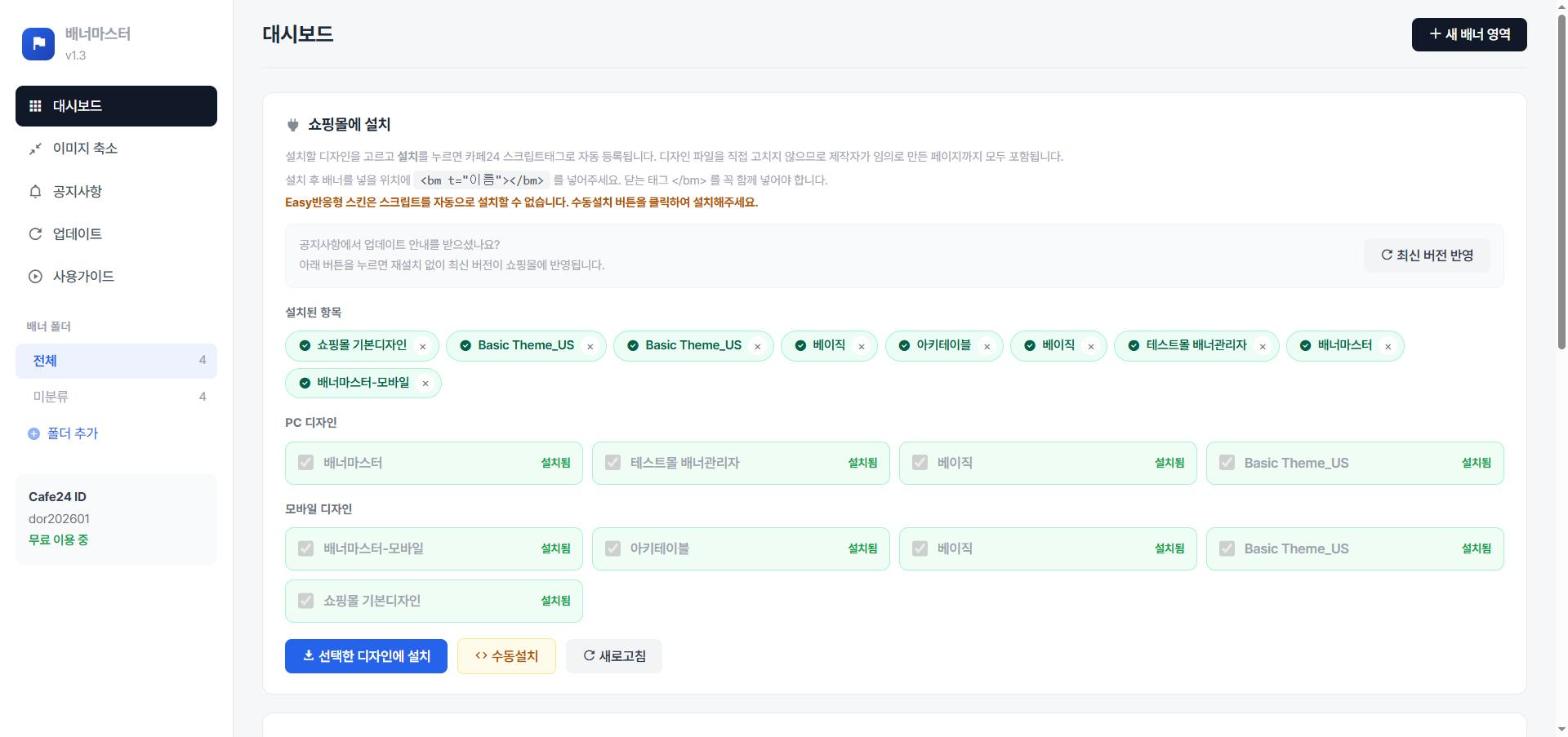Click the check icon on 아키테이블 chip
The image size is (1568, 737).
[904, 346]
